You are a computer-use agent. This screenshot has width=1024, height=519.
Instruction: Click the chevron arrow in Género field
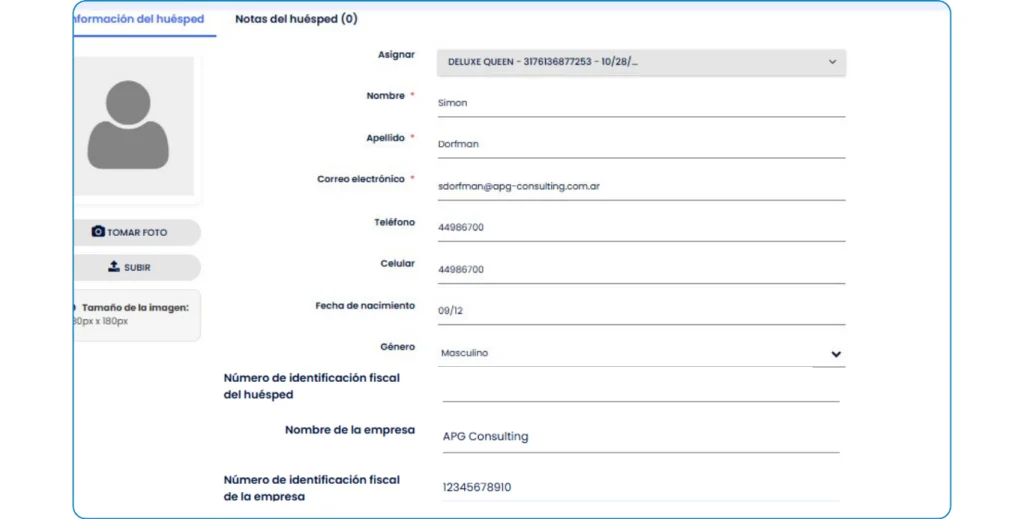(x=835, y=354)
